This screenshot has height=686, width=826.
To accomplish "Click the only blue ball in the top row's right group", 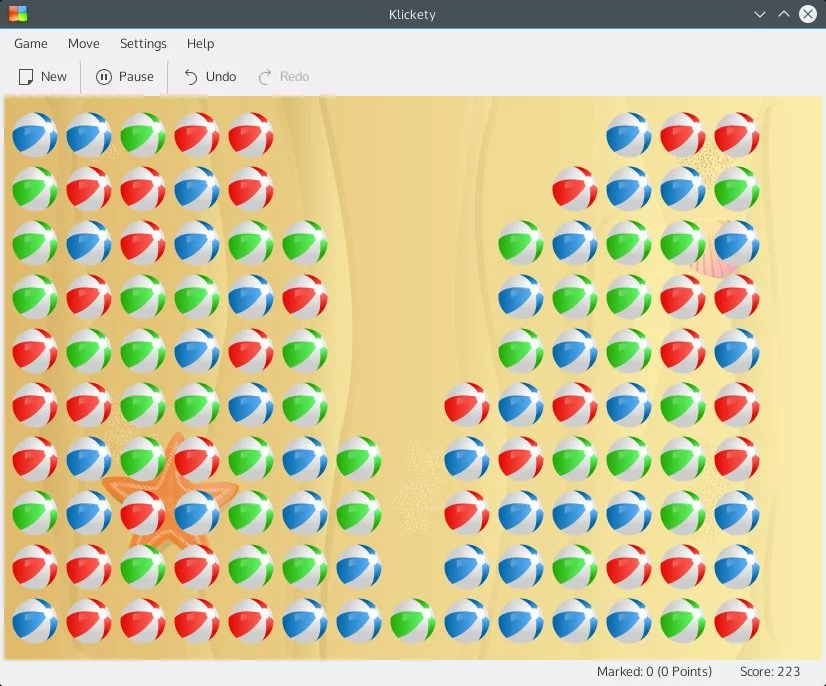I will pos(628,135).
